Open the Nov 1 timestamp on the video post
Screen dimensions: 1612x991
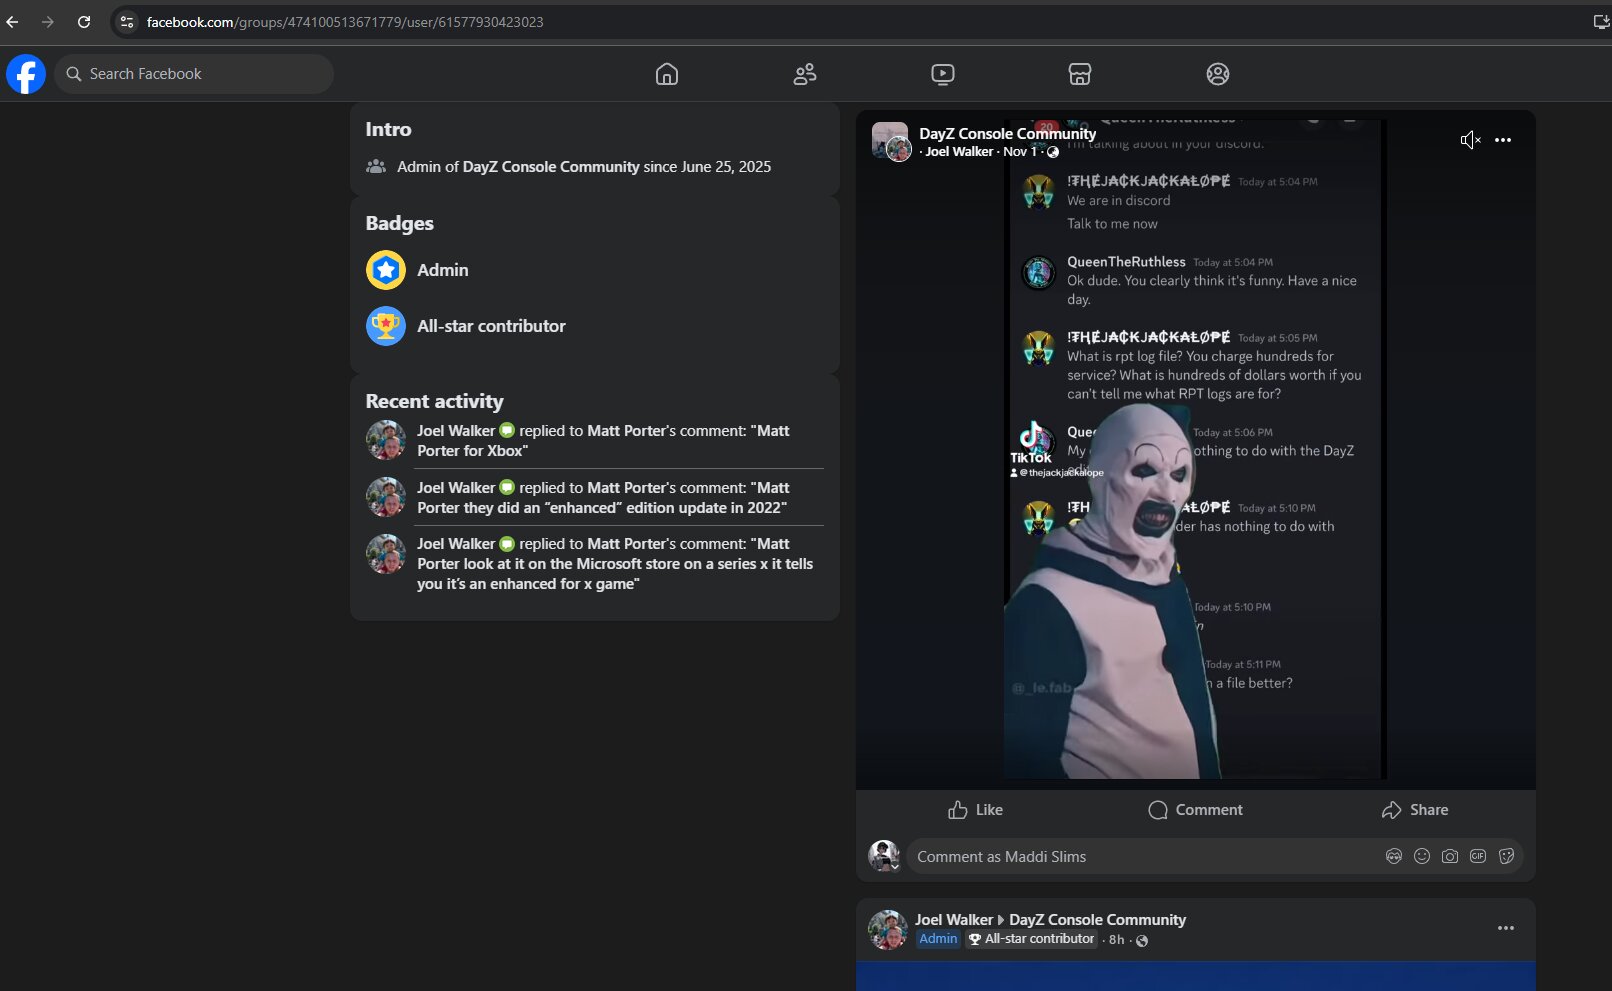point(1020,152)
